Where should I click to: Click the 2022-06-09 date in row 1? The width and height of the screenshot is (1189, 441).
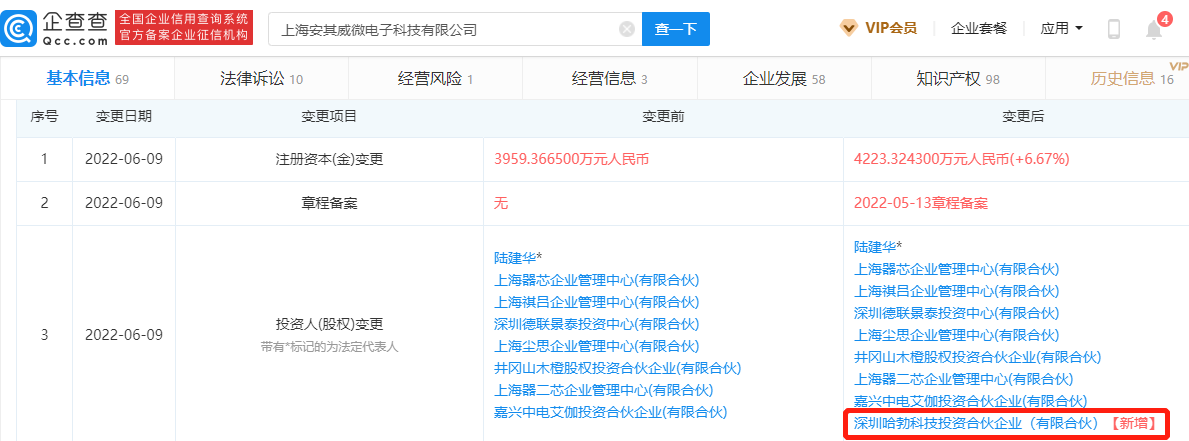pos(124,160)
